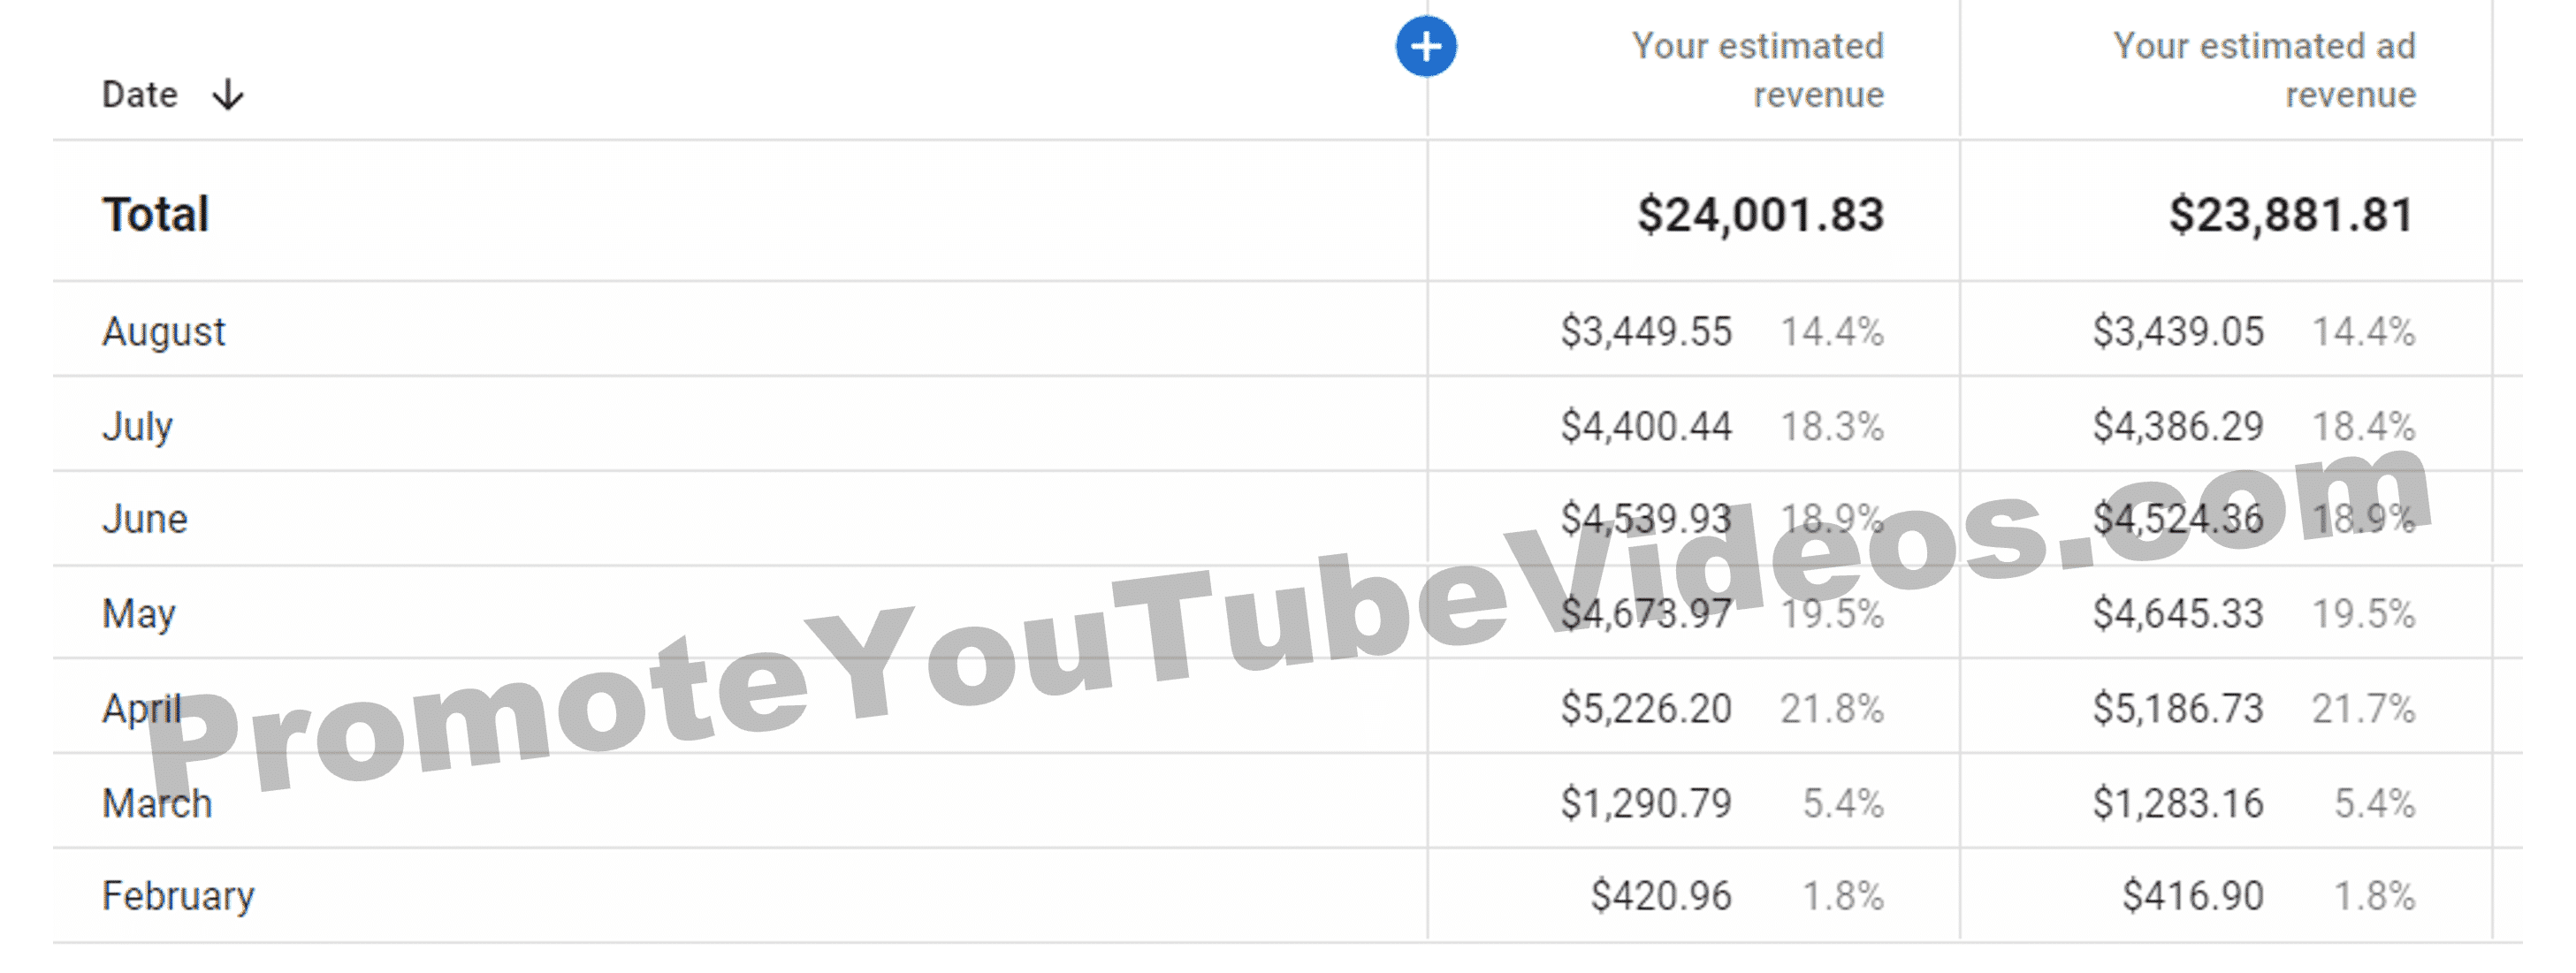Select 'Your estimated ad revenue' column header

[x=2264, y=70]
